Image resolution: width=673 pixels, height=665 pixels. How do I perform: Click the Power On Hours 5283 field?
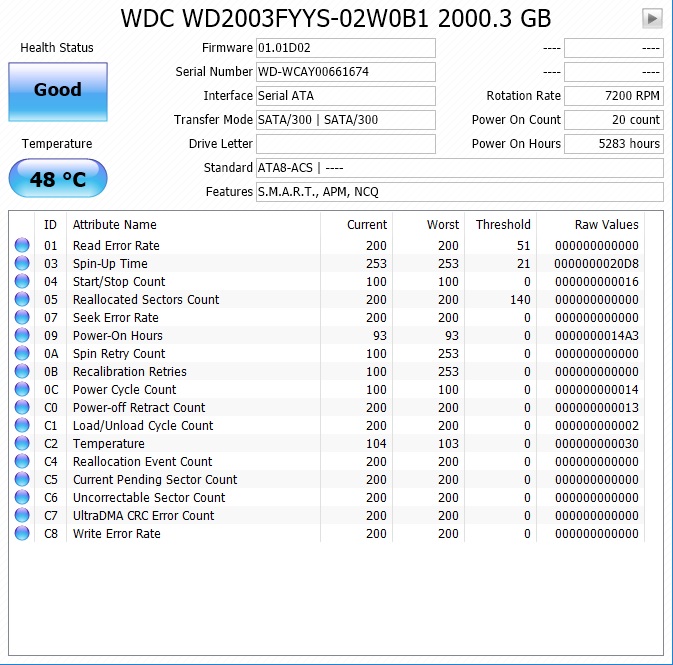[614, 144]
